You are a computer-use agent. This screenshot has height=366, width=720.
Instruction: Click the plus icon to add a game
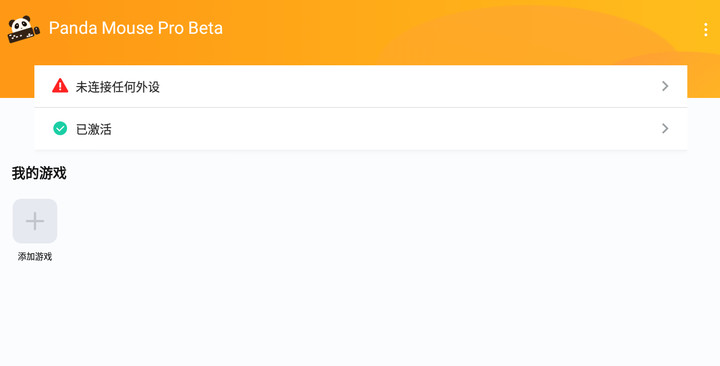(35, 221)
